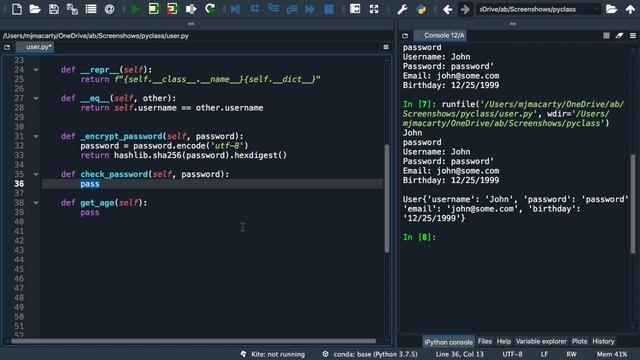
Task: Step return debugger icon
Action: pyautogui.click(x=292, y=9)
